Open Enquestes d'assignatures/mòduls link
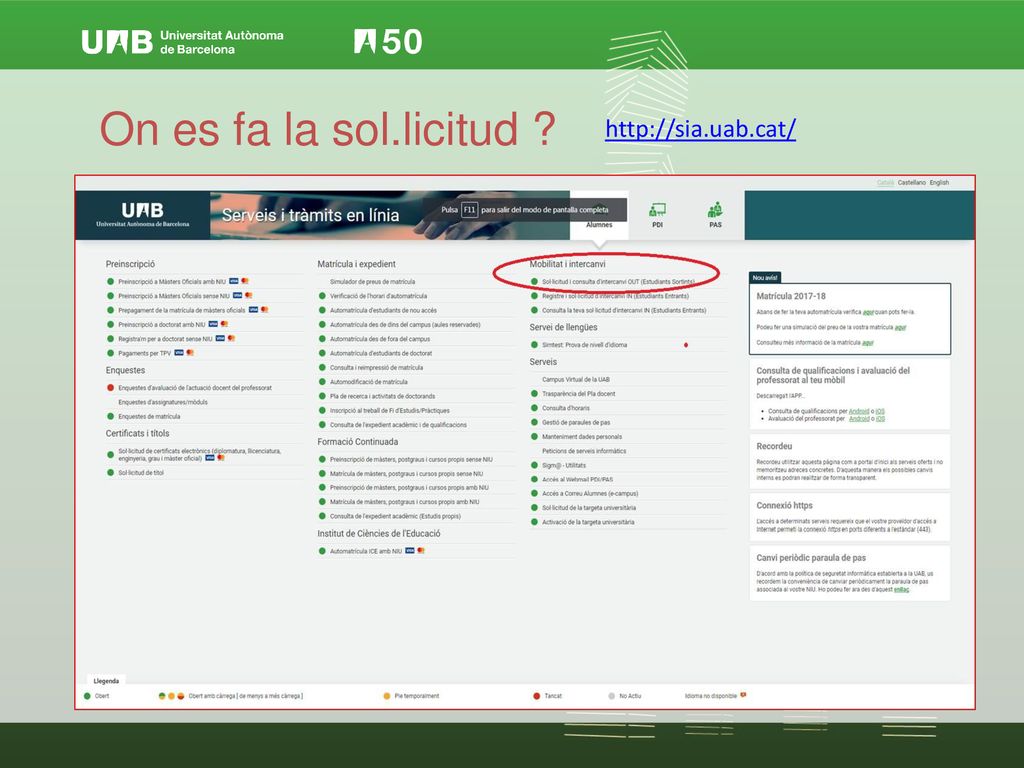 (163, 402)
